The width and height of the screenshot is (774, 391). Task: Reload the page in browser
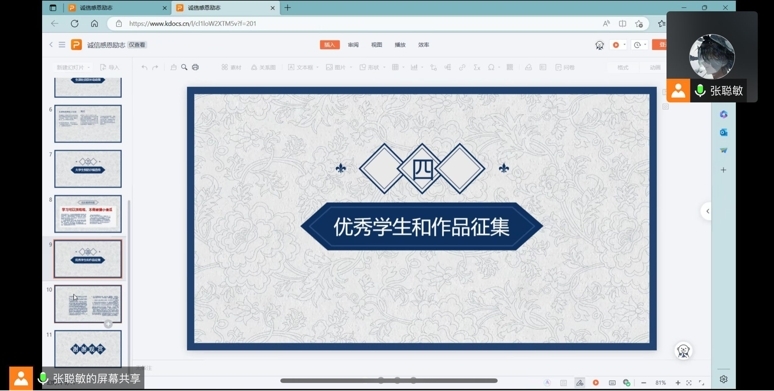(x=75, y=23)
